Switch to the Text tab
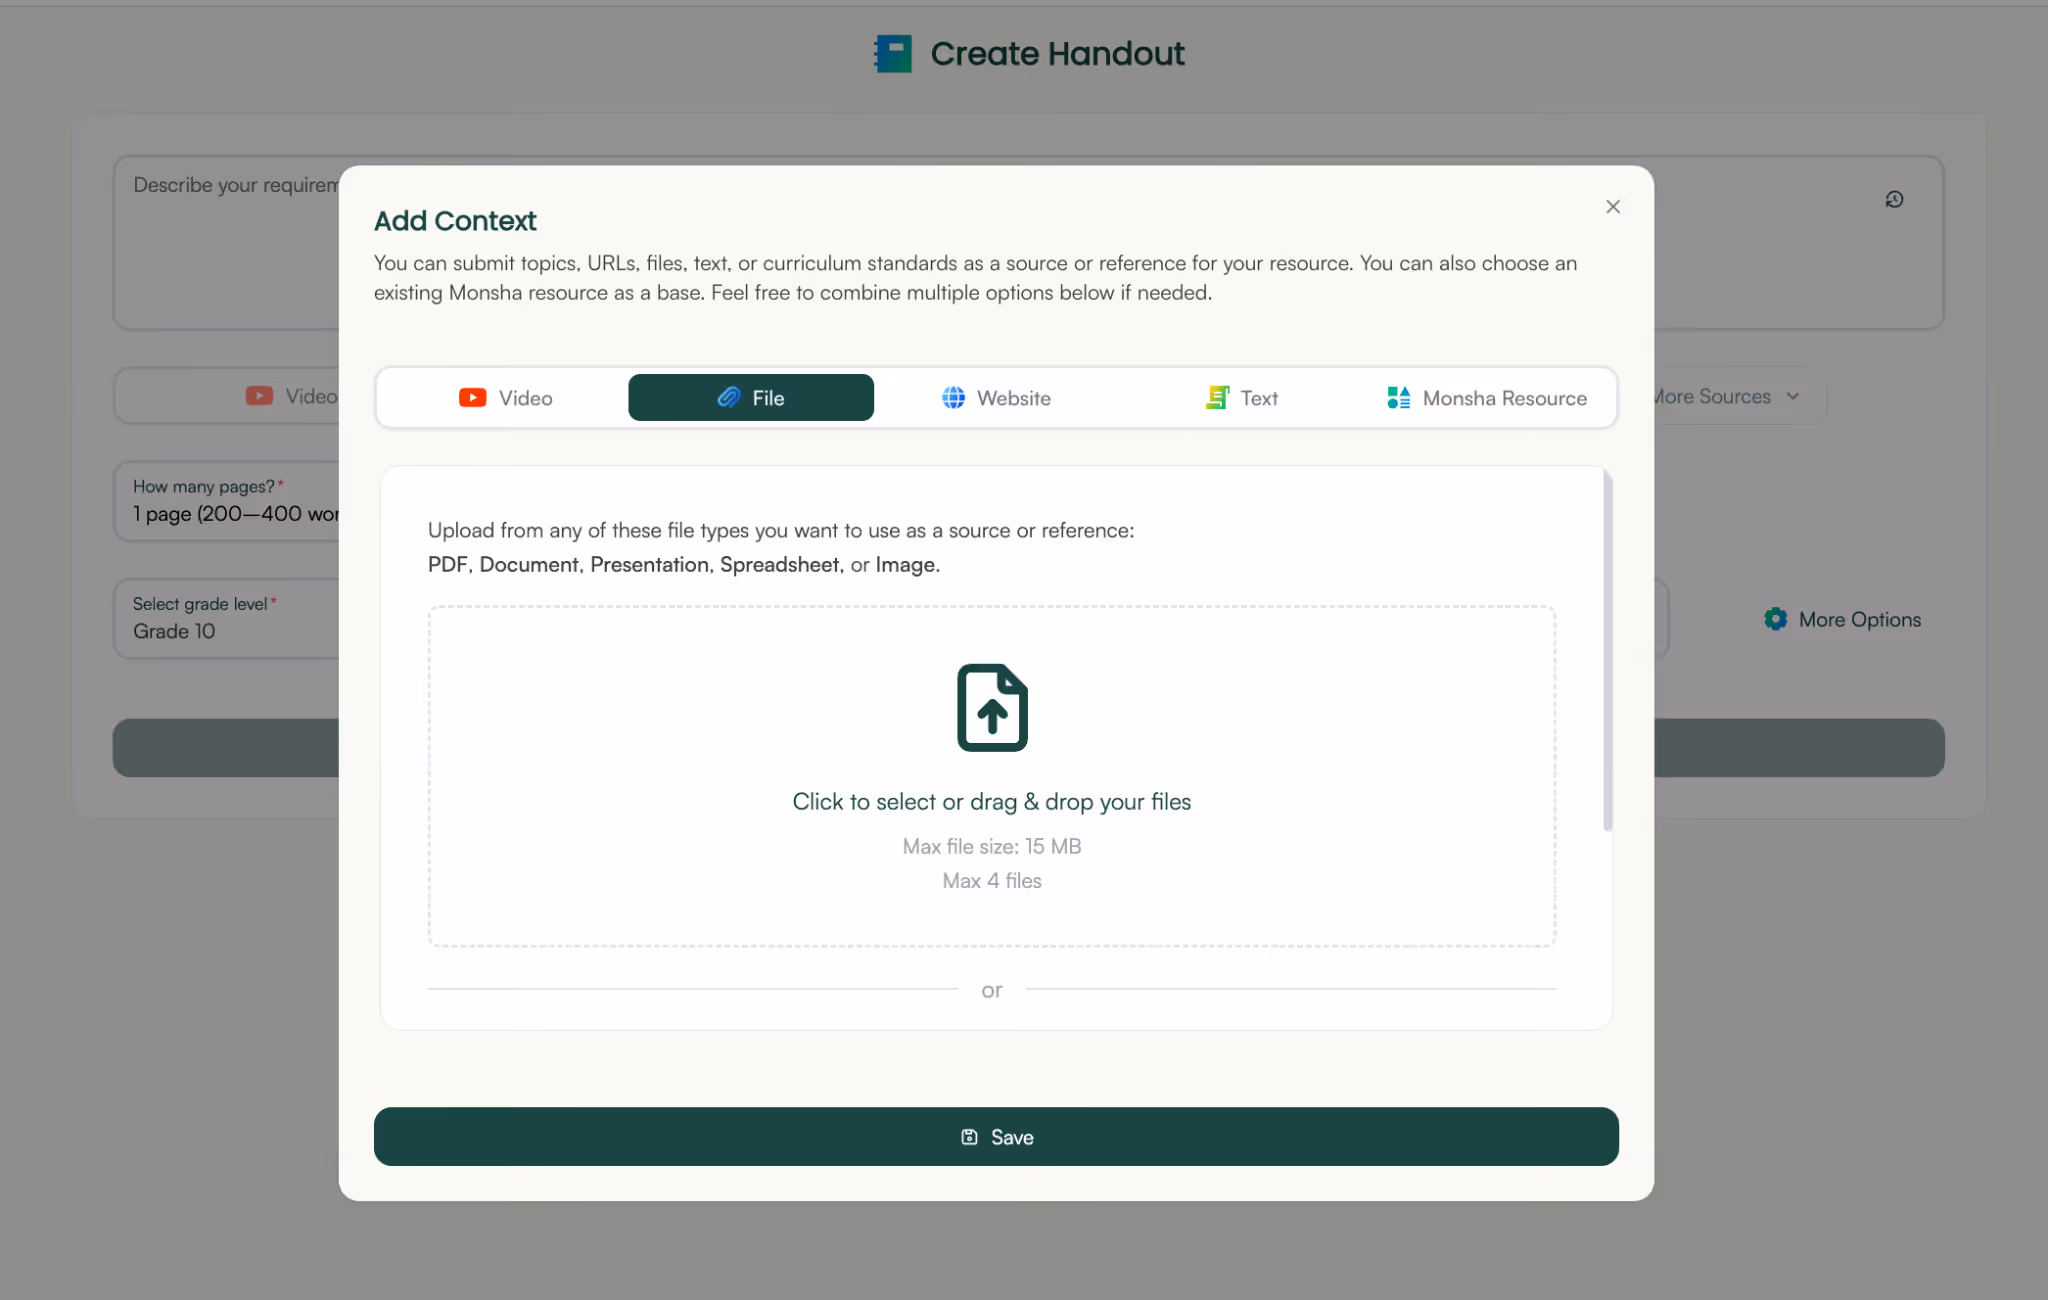2048x1300 pixels. tap(1241, 397)
